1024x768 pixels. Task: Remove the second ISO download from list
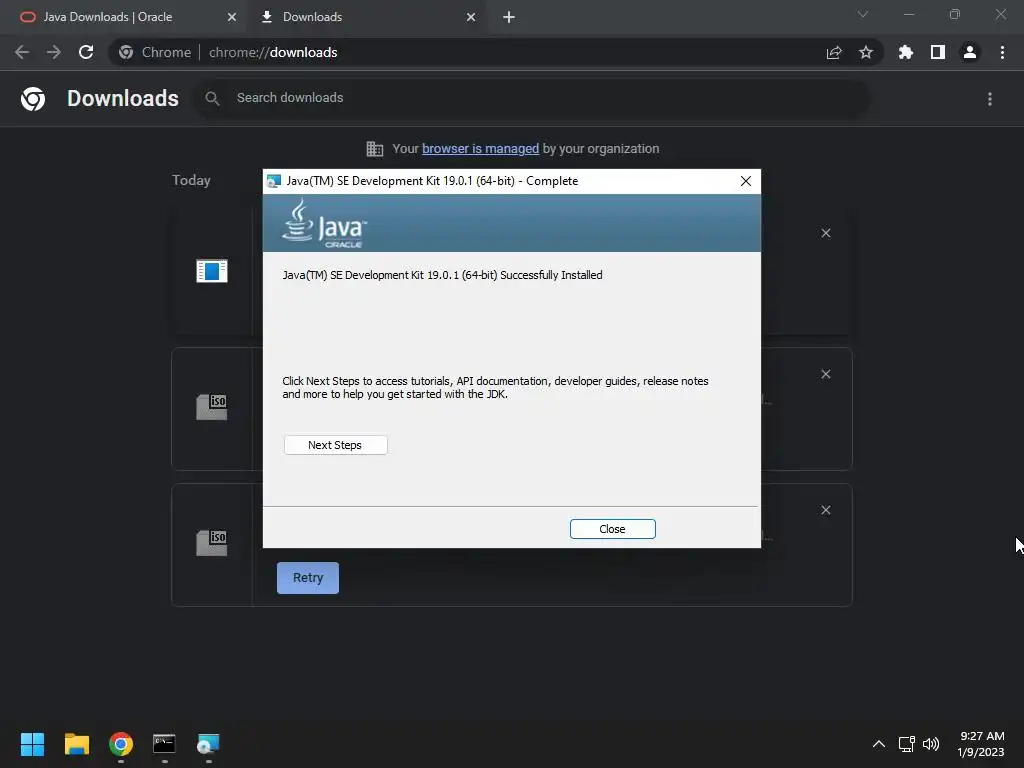point(826,374)
